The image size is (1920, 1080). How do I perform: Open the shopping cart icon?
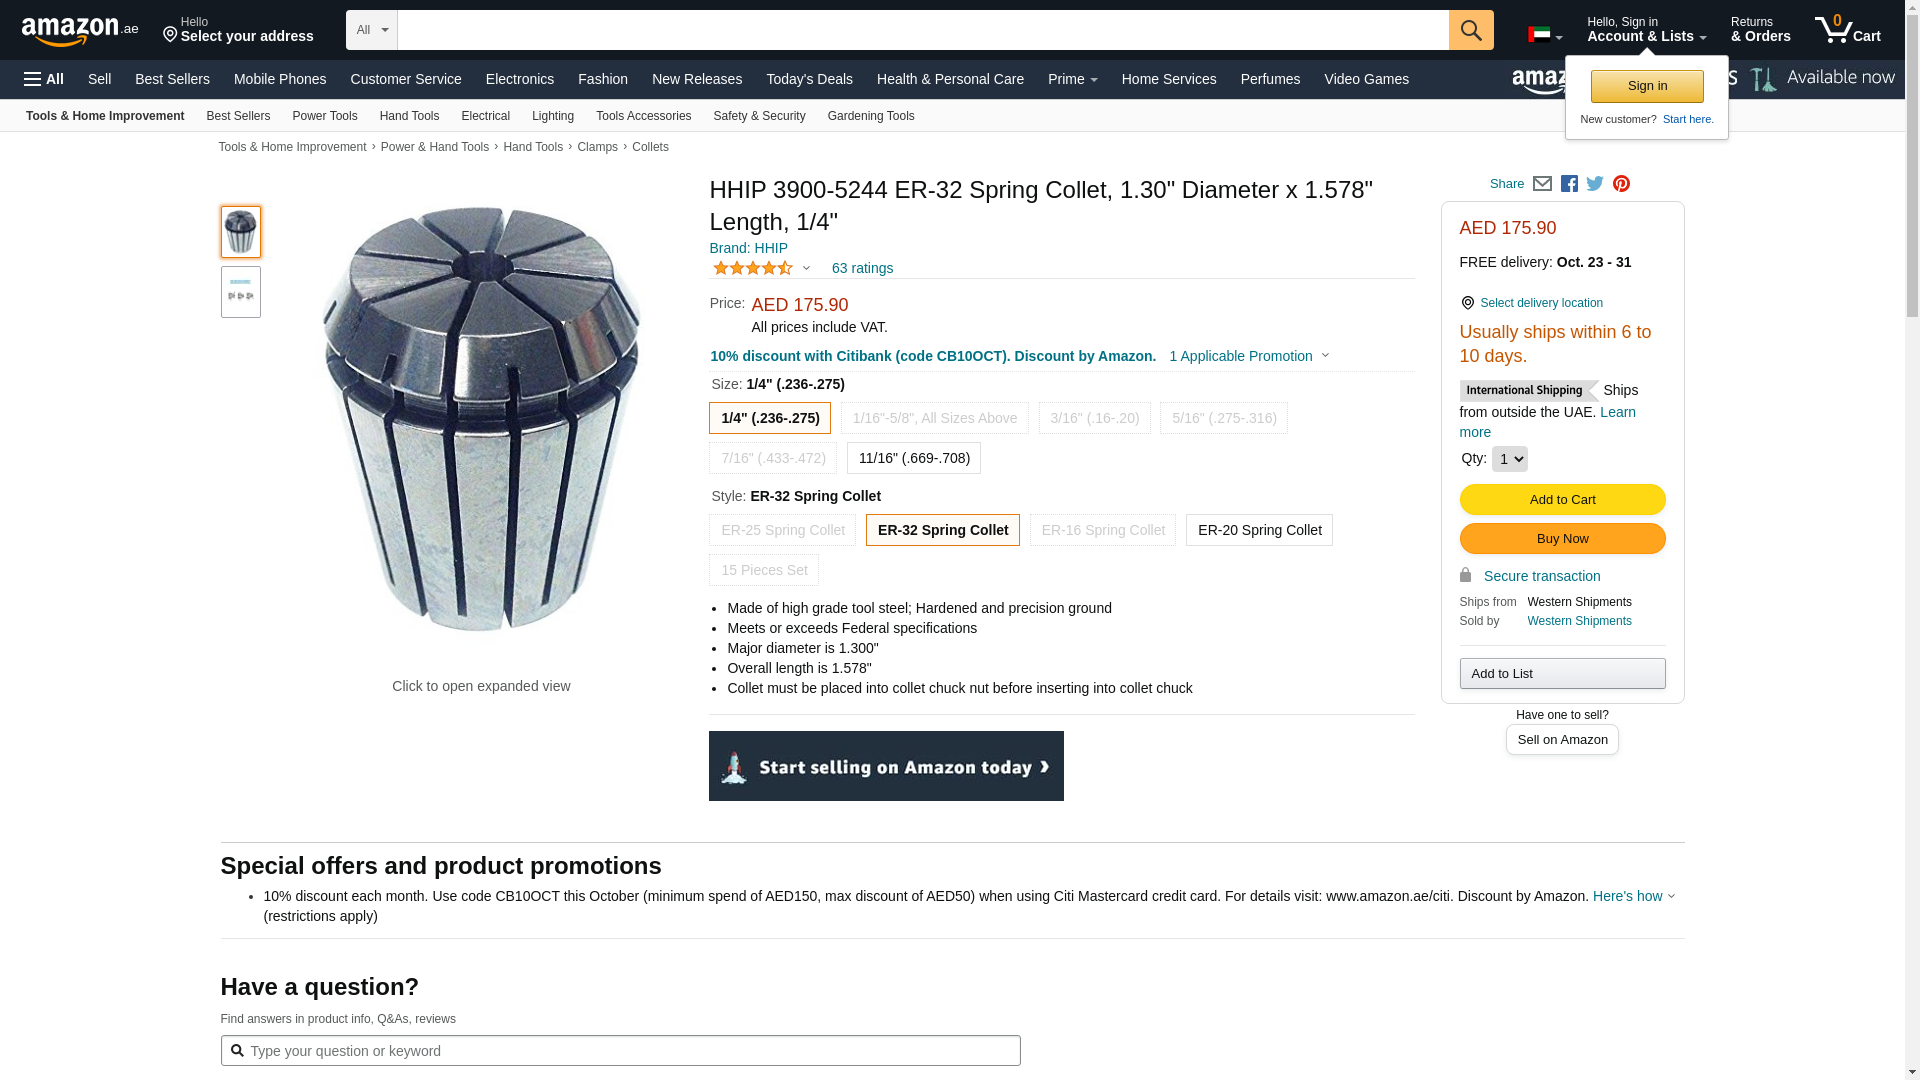pyautogui.click(x=1847, y=30)
